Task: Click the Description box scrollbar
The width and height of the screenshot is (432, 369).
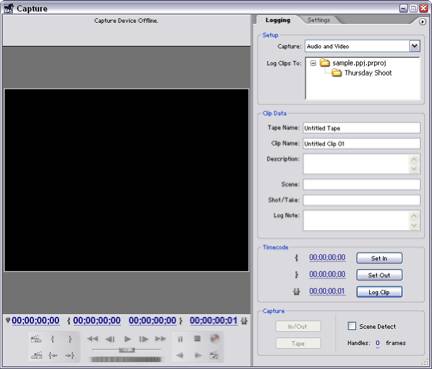Action: 414,164
